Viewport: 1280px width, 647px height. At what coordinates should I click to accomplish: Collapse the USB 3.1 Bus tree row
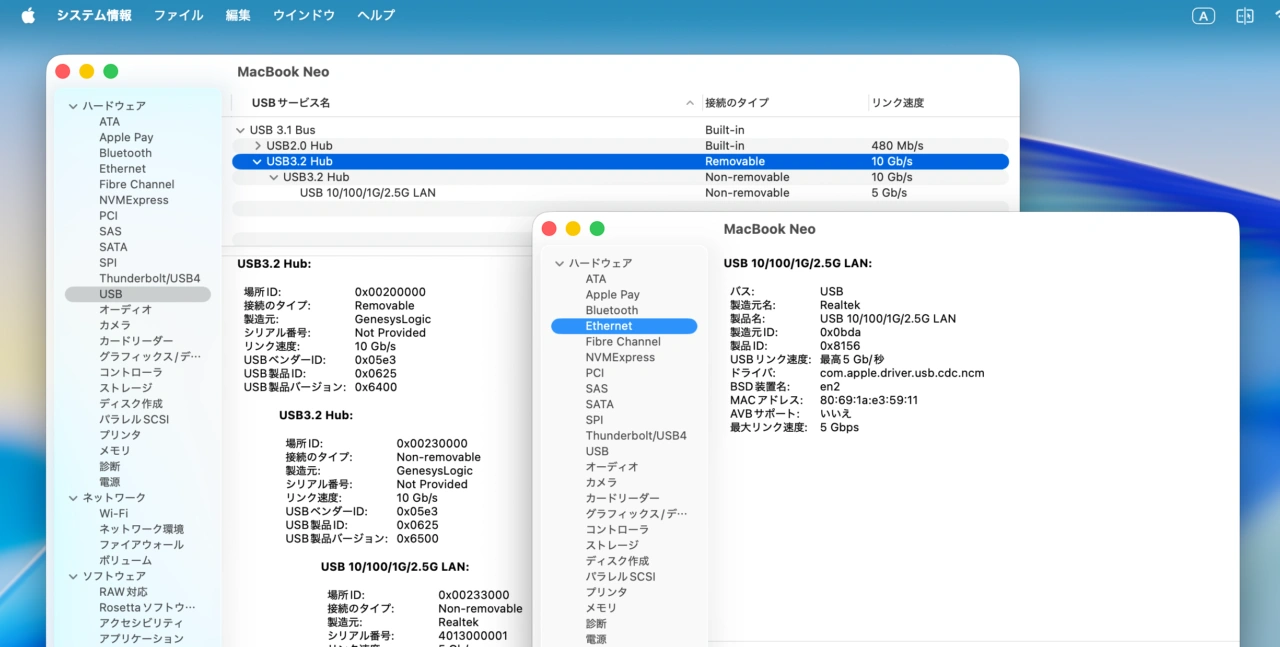pyautogui.click(x=240, y=130)
